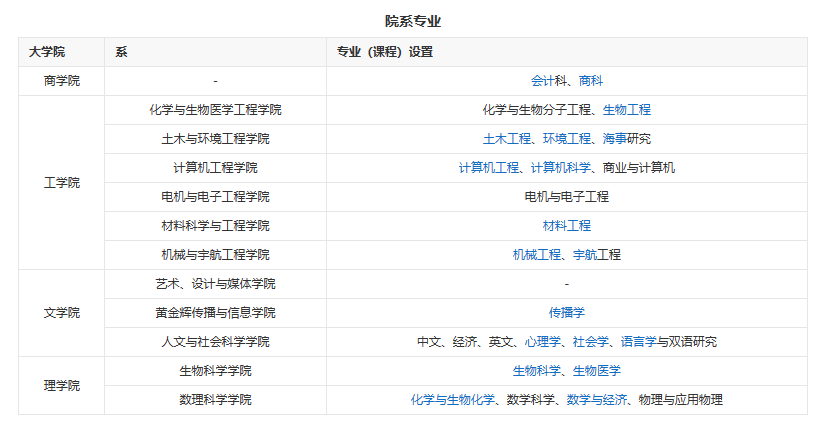Click the 社会学 link
The height and width of the screenshot is (428, 825).
coord(591,342)
